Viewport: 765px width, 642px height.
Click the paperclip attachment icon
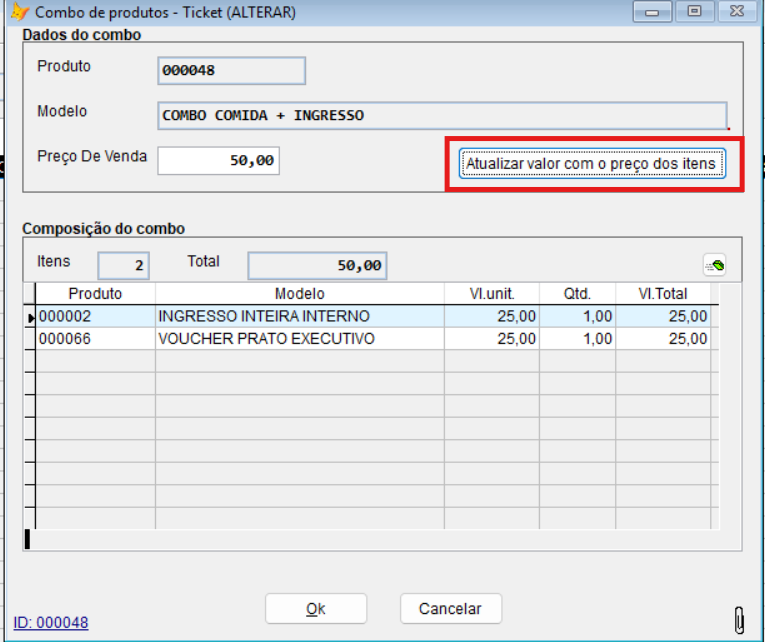[x=739, y=617]
